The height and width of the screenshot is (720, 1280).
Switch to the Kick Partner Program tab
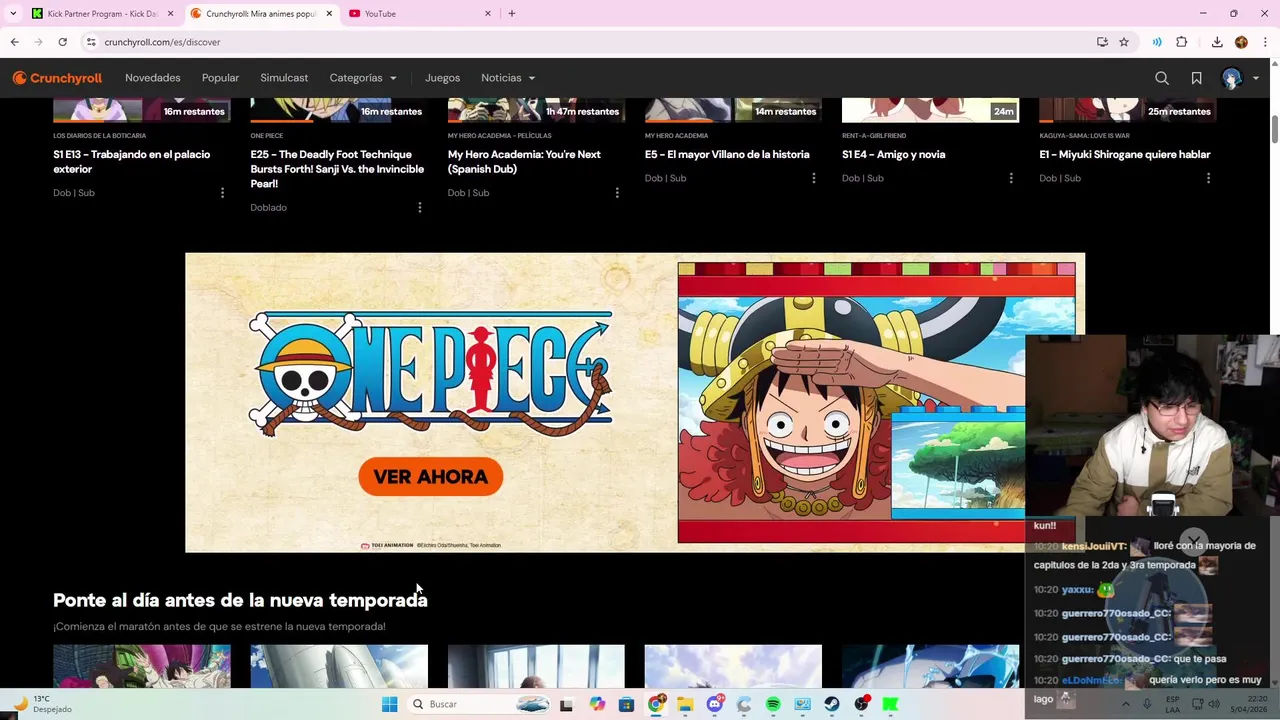tap(102, 14)
